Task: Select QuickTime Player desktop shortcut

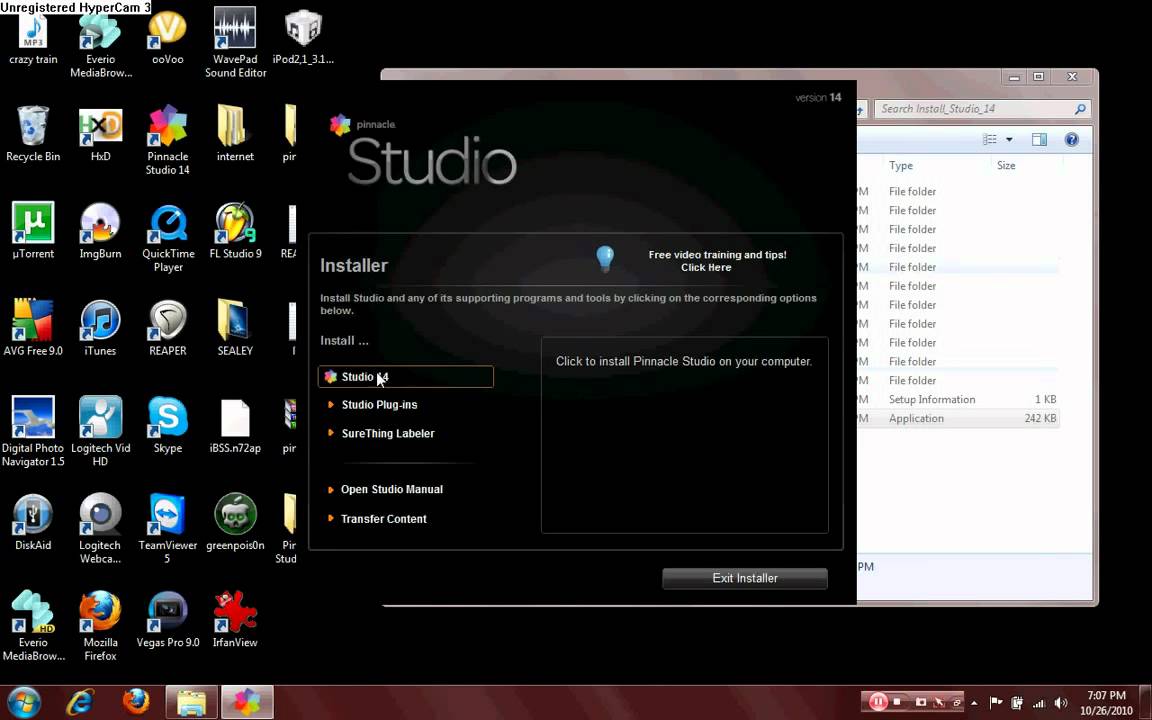Action: (x=168, y=238)
